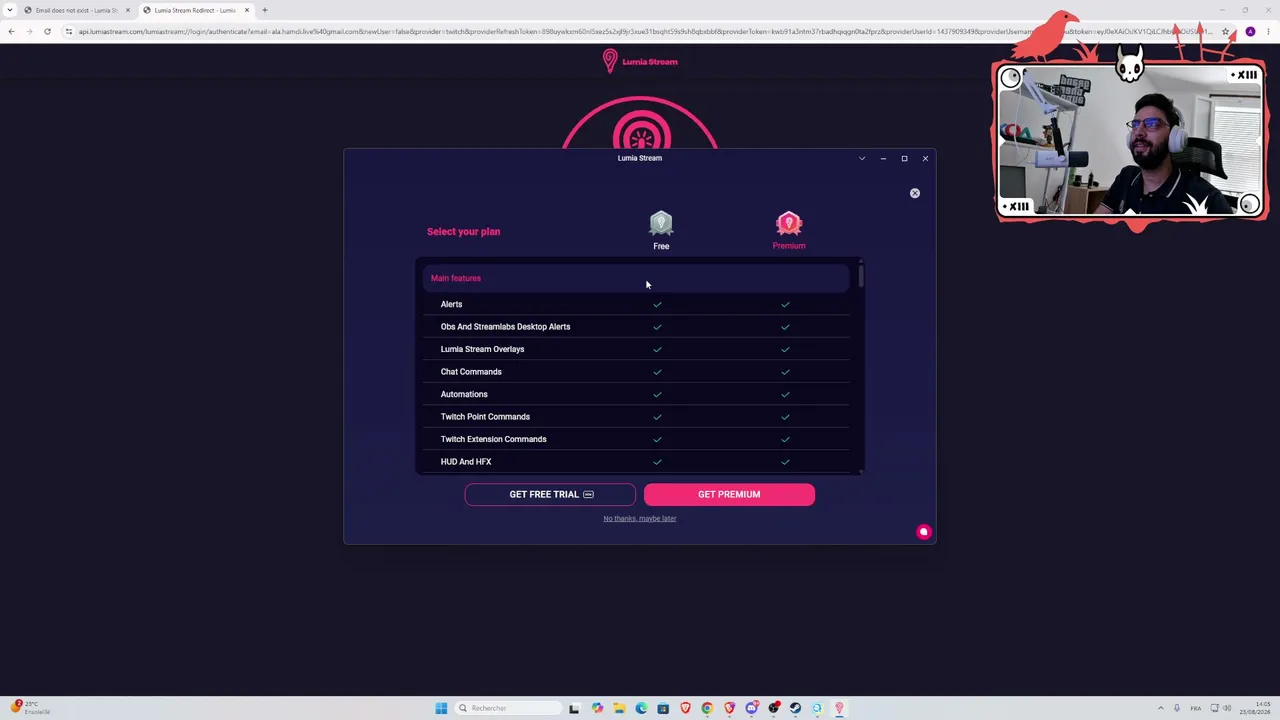Click the GET PREMIUM button
Screen dimensions: 1280x720
point(729,494)
